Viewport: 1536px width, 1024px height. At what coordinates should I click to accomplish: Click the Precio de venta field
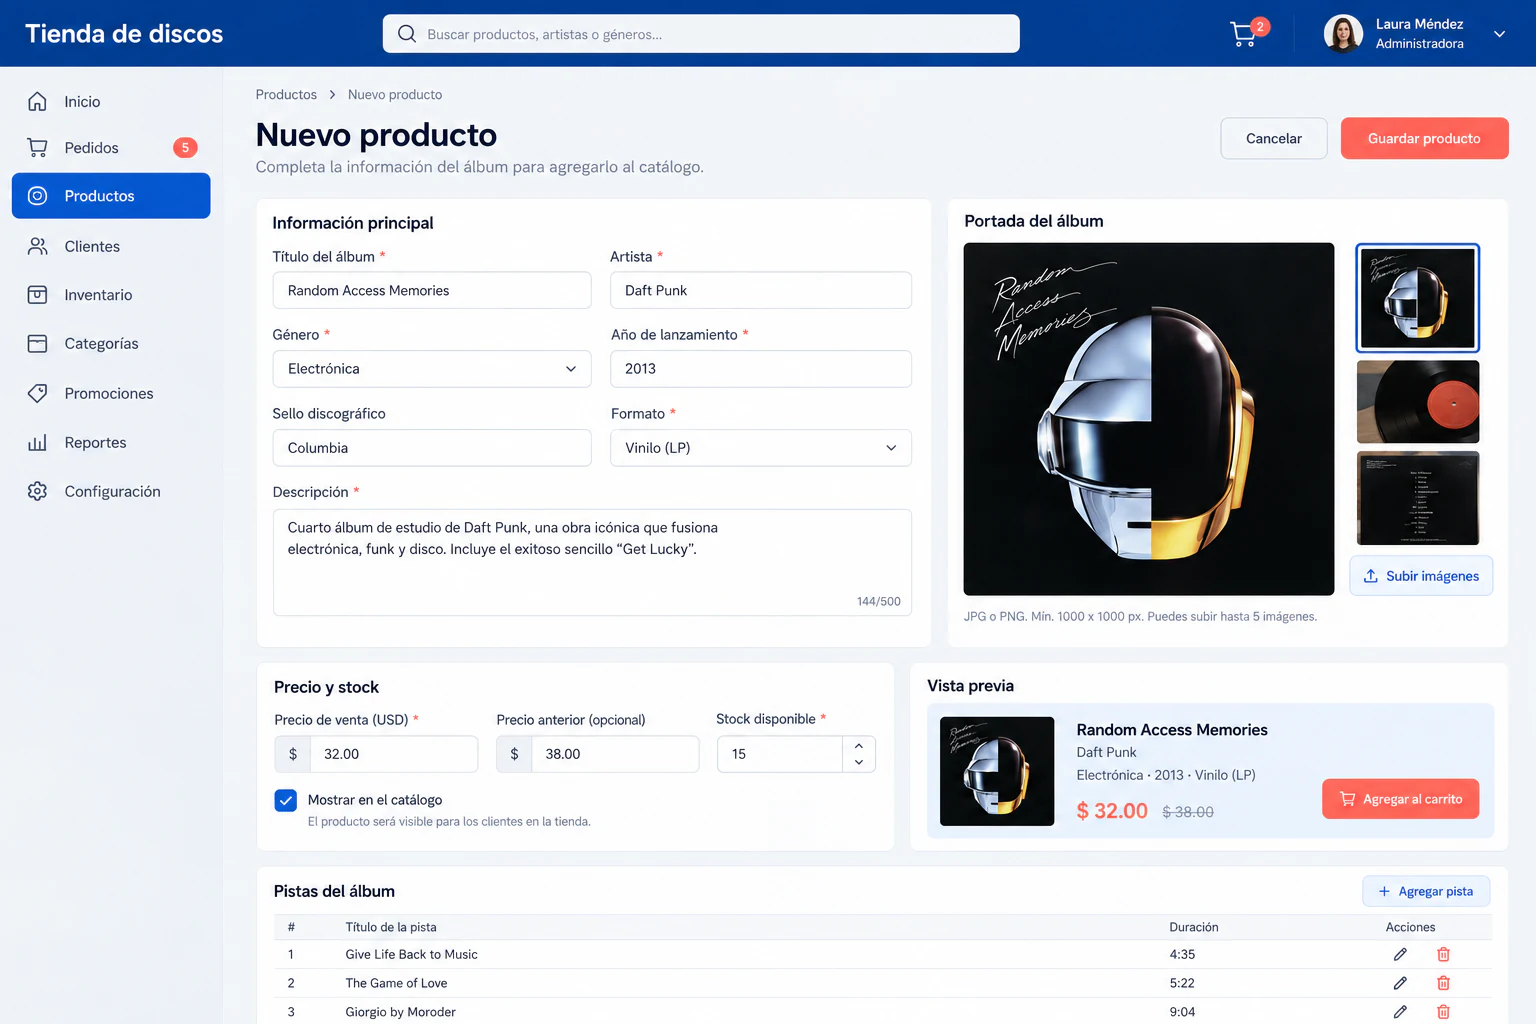pyautogui.click(x=394, y=754)
